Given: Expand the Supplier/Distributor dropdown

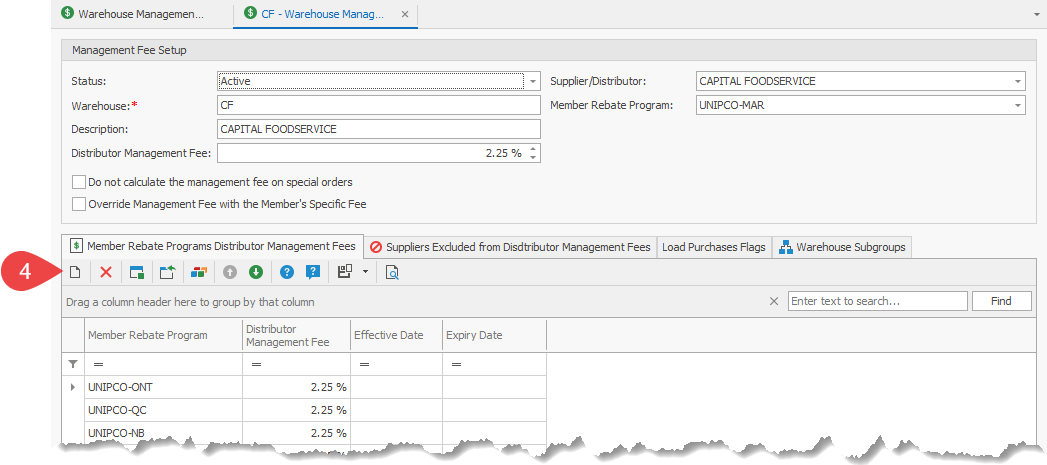Looking at the screenshot, I should pos(1017,81).
